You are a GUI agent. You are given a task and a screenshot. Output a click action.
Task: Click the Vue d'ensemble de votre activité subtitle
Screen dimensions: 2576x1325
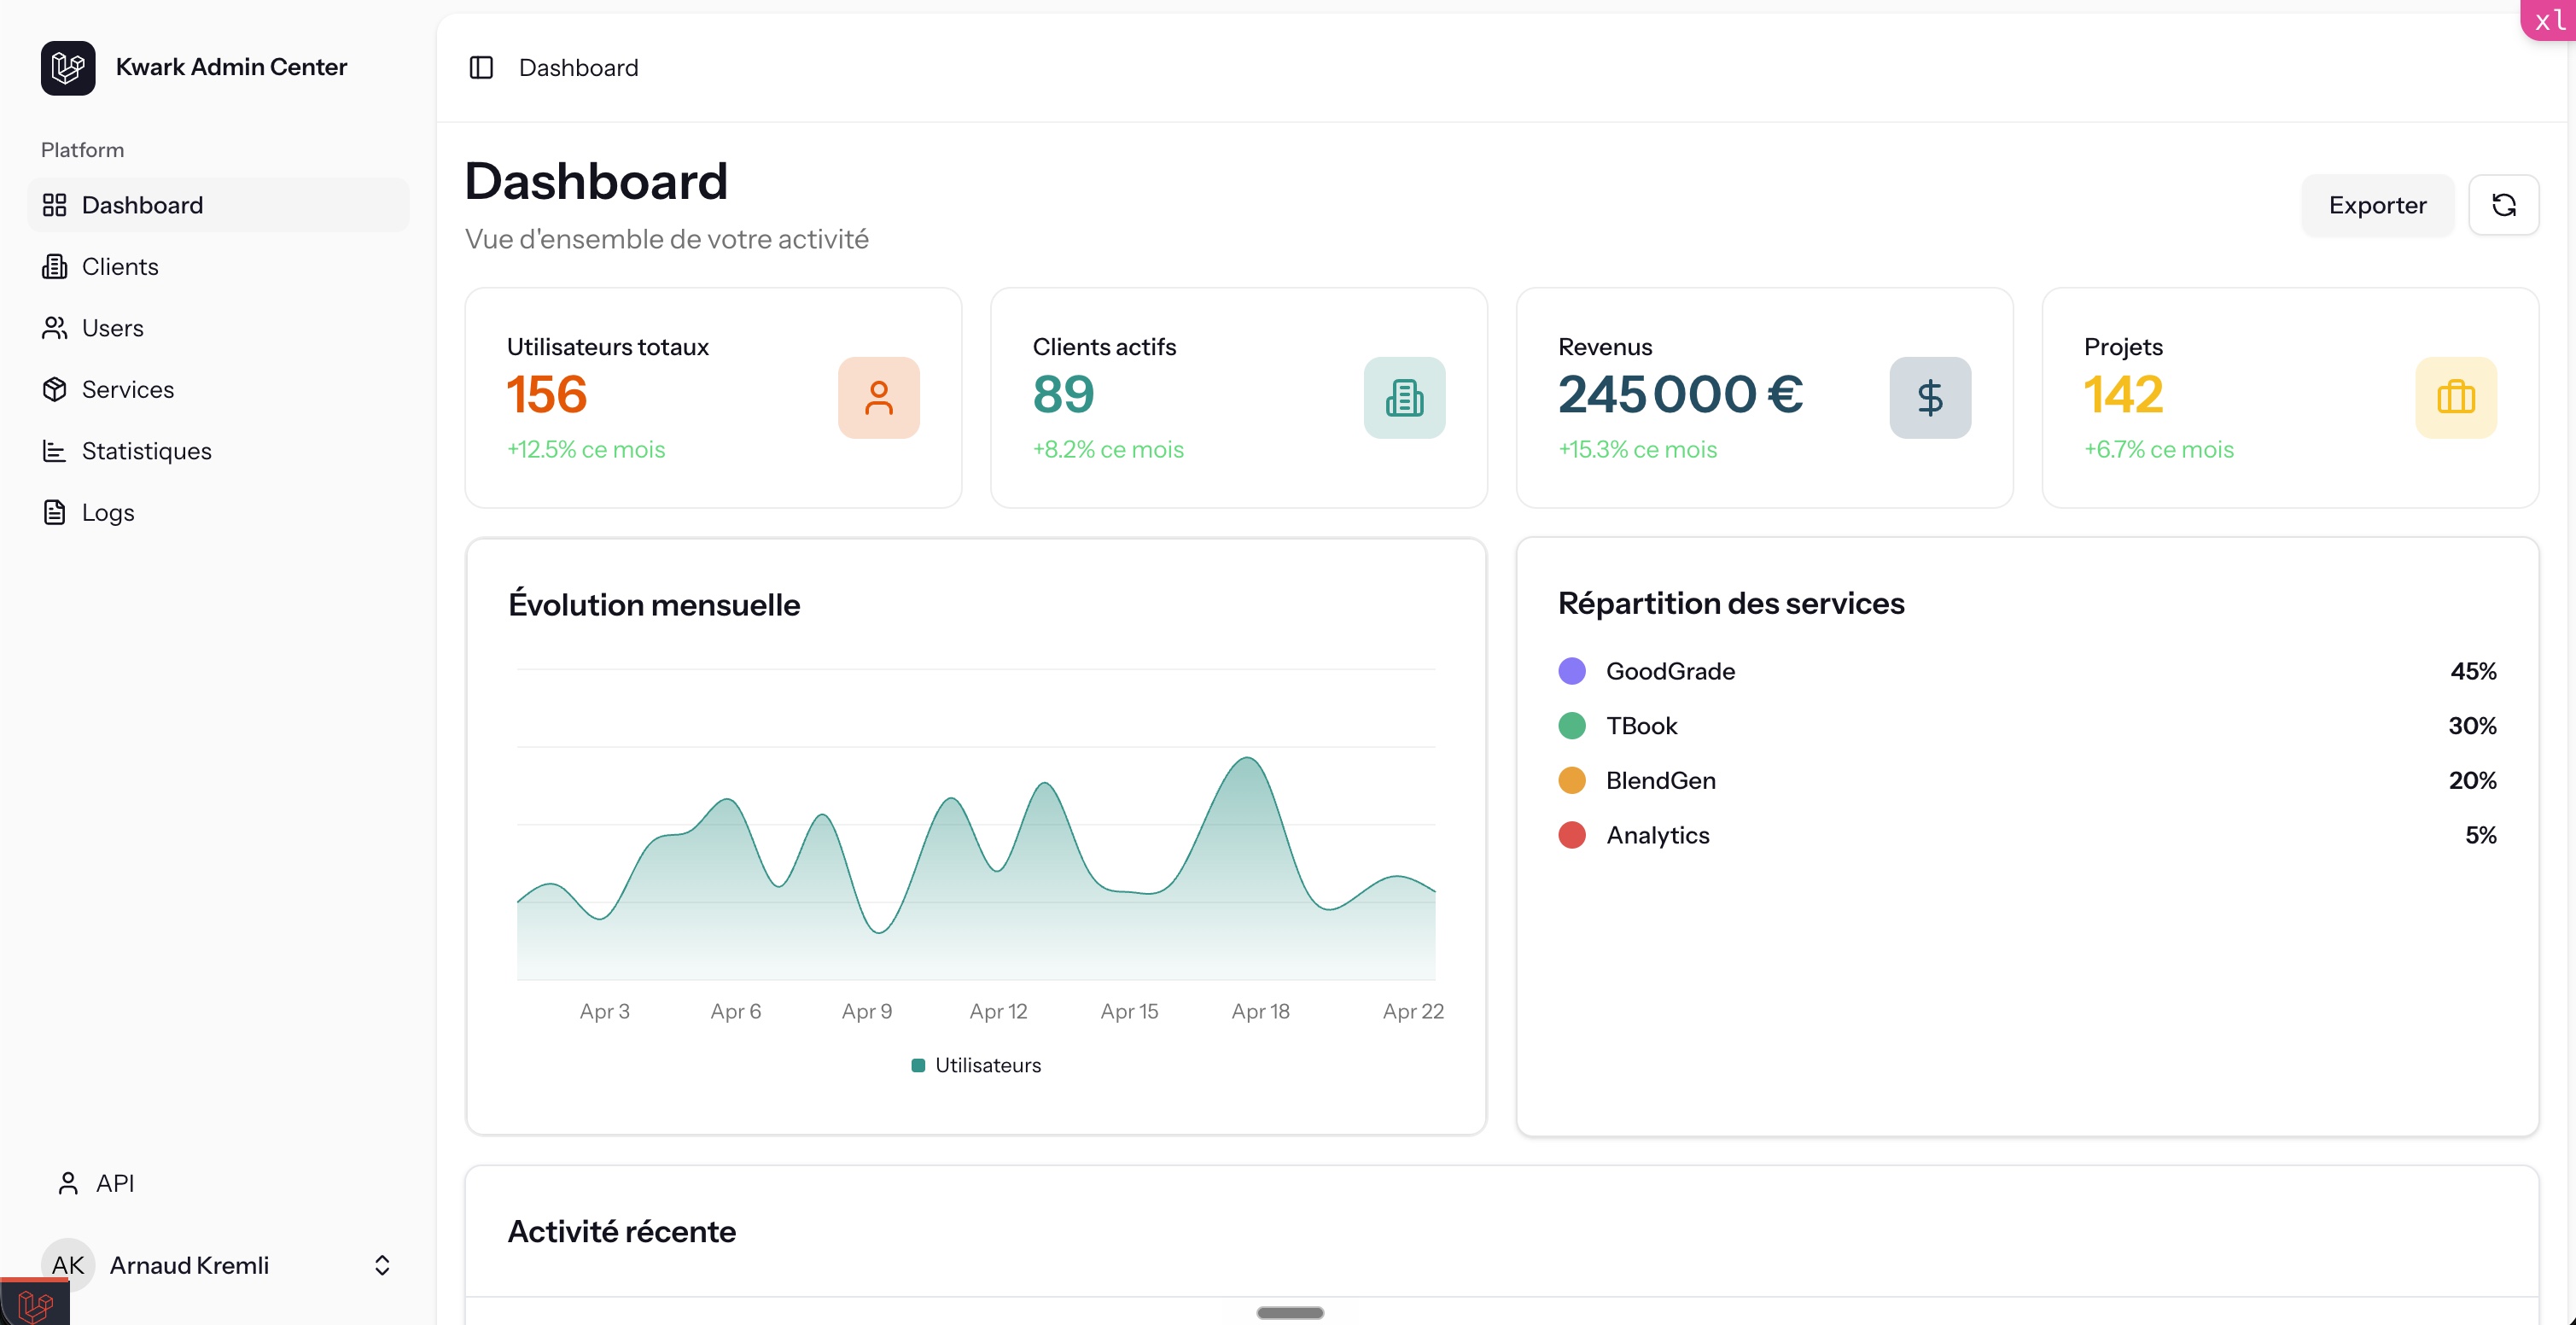(667, 239)
